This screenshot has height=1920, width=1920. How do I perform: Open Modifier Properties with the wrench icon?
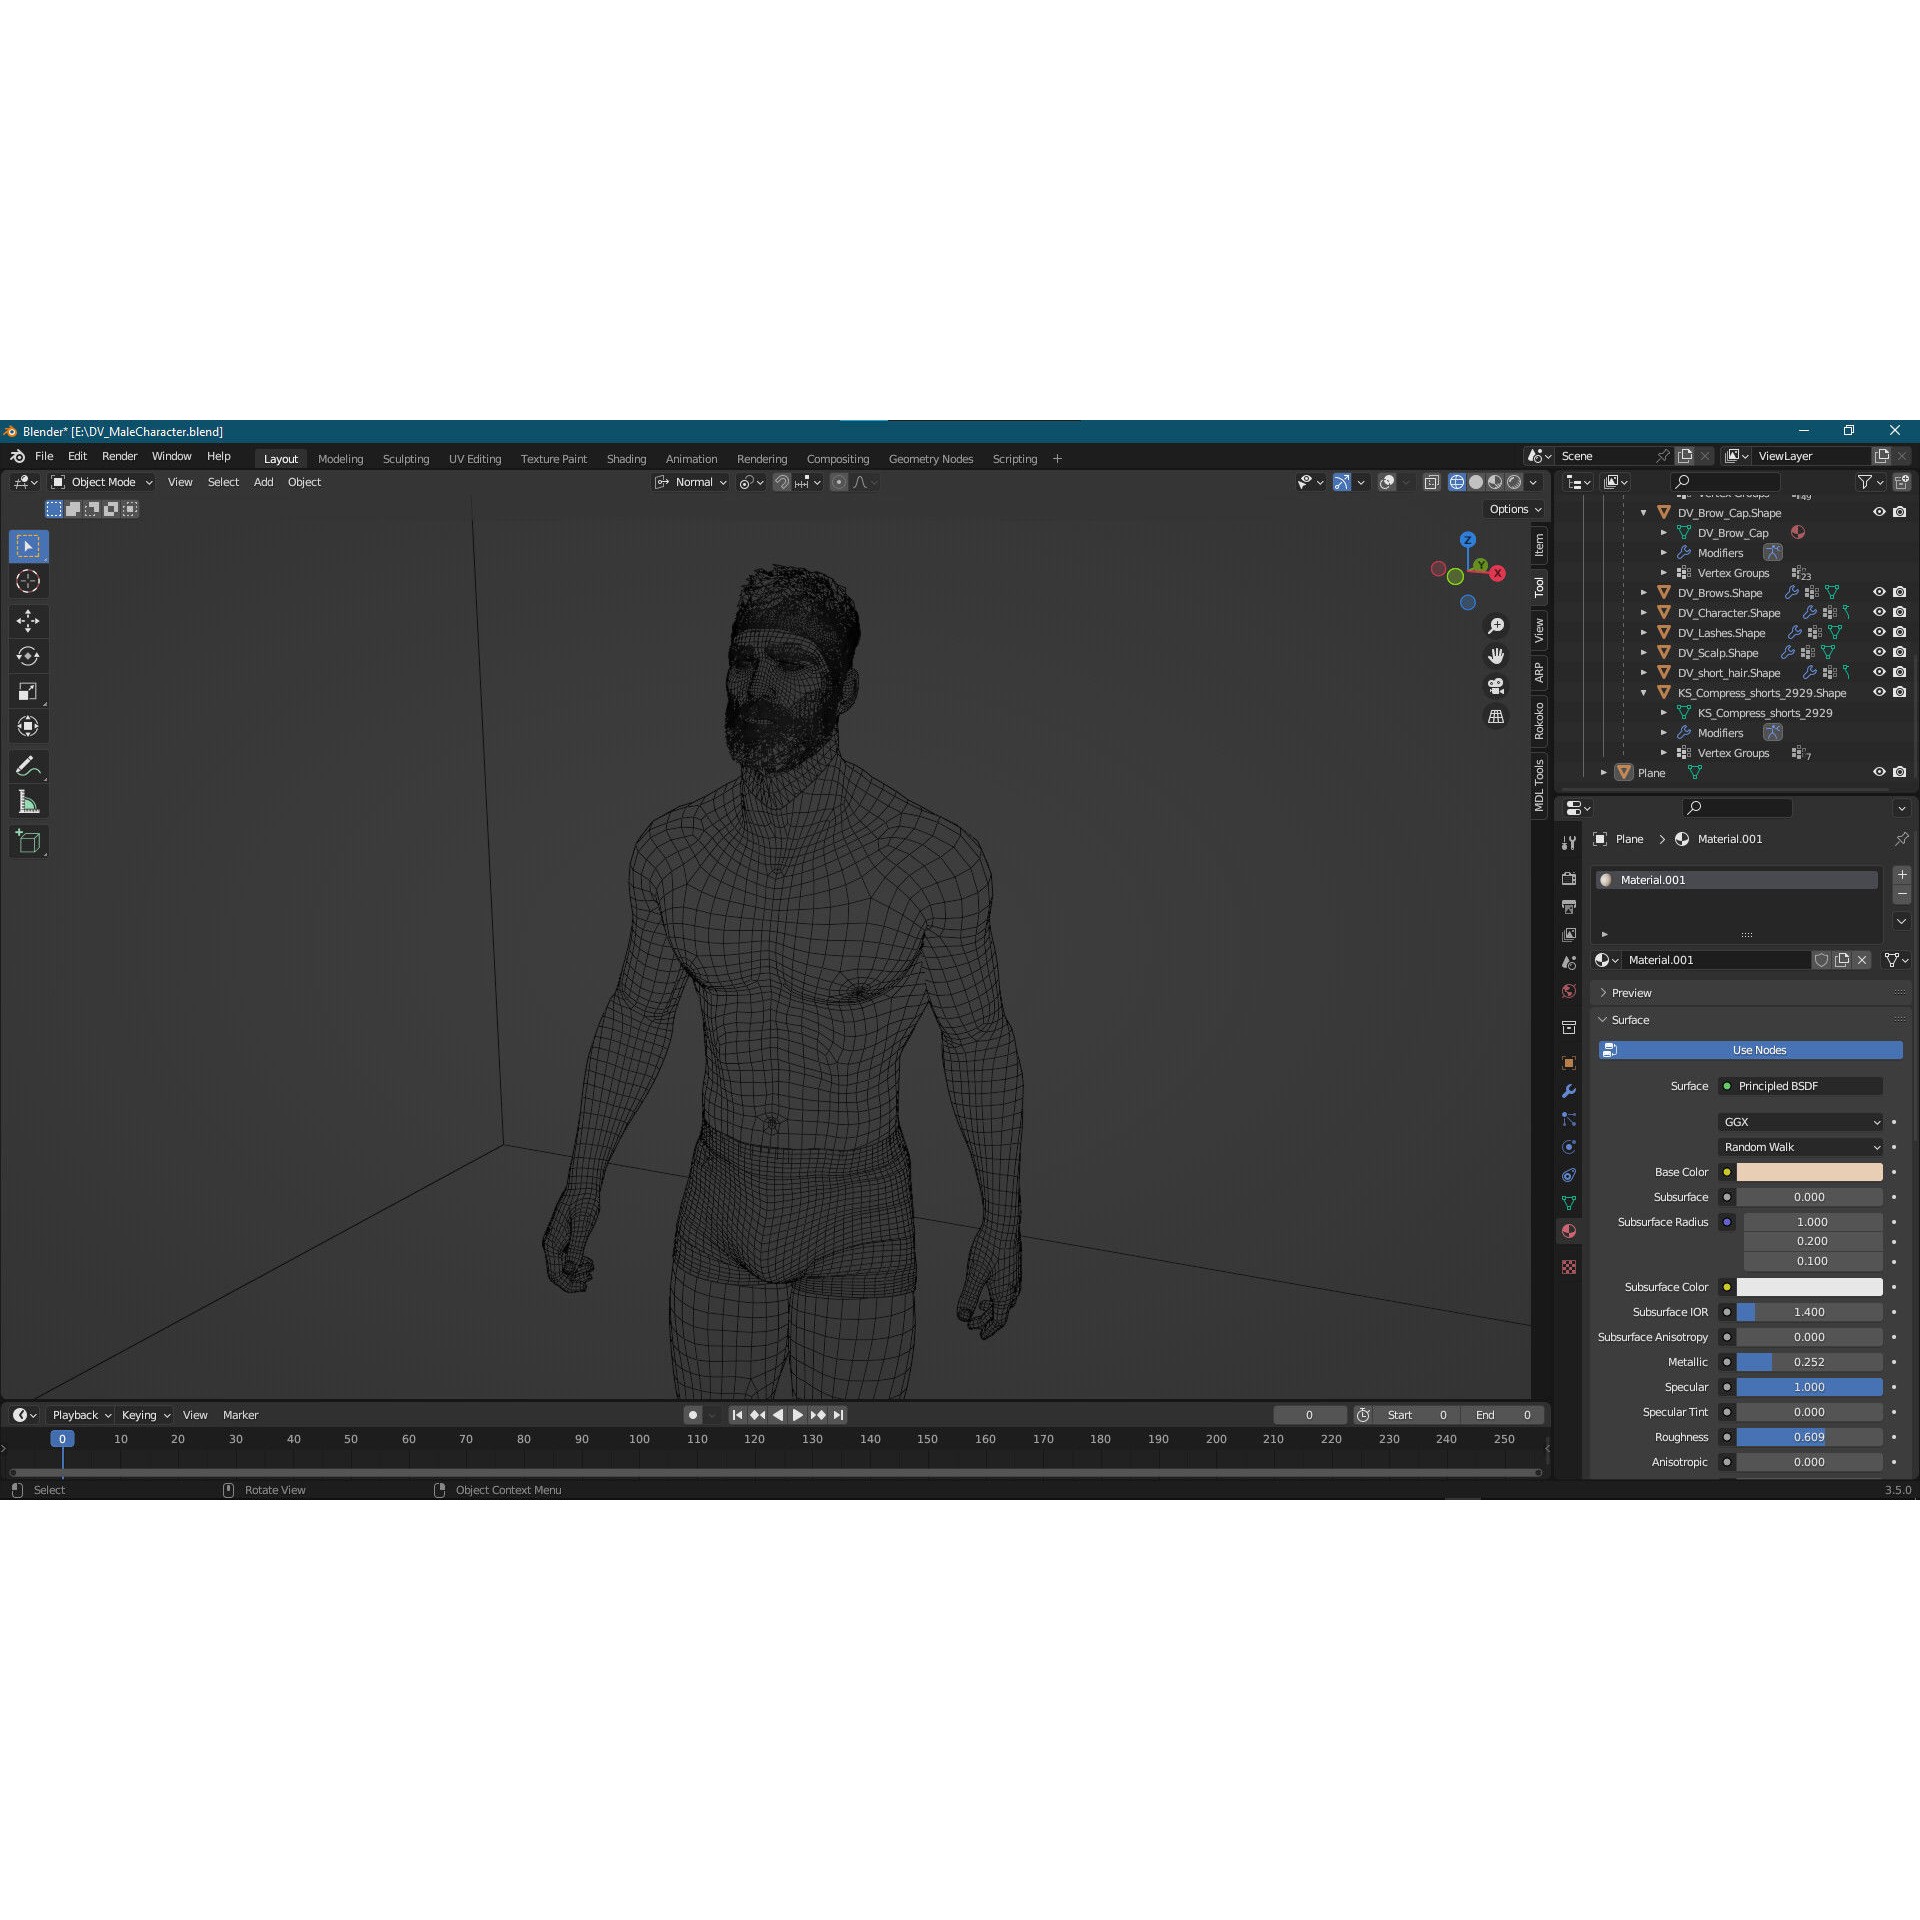(1568, 1091)
